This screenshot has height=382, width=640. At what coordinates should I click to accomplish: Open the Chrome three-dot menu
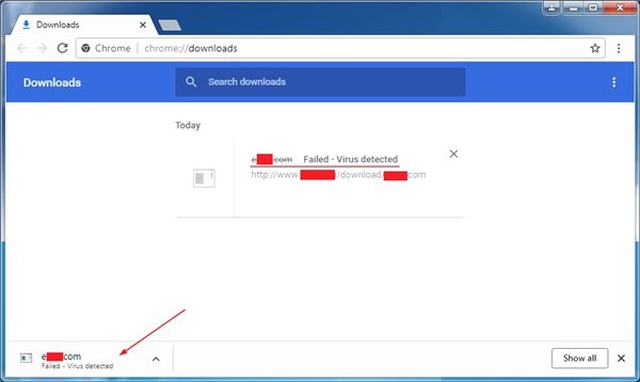[x=619, y=48]
